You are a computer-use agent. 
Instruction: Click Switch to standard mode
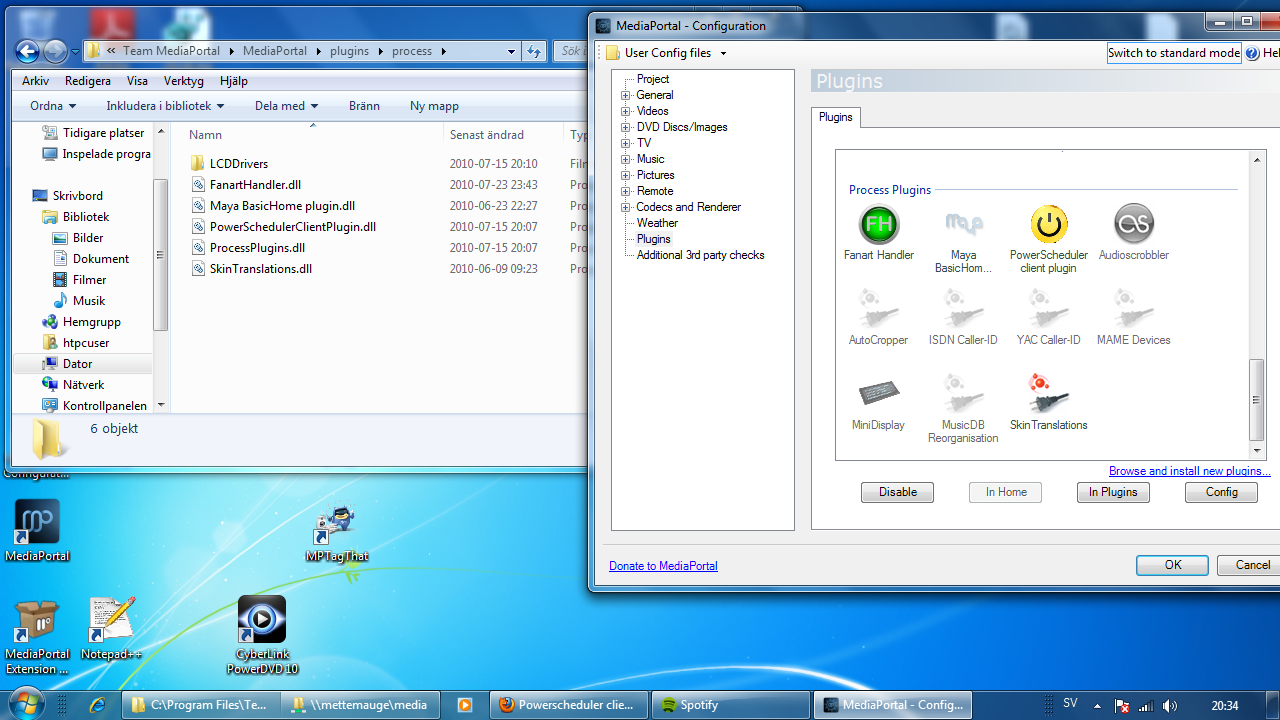click(x=1174, y=53)
